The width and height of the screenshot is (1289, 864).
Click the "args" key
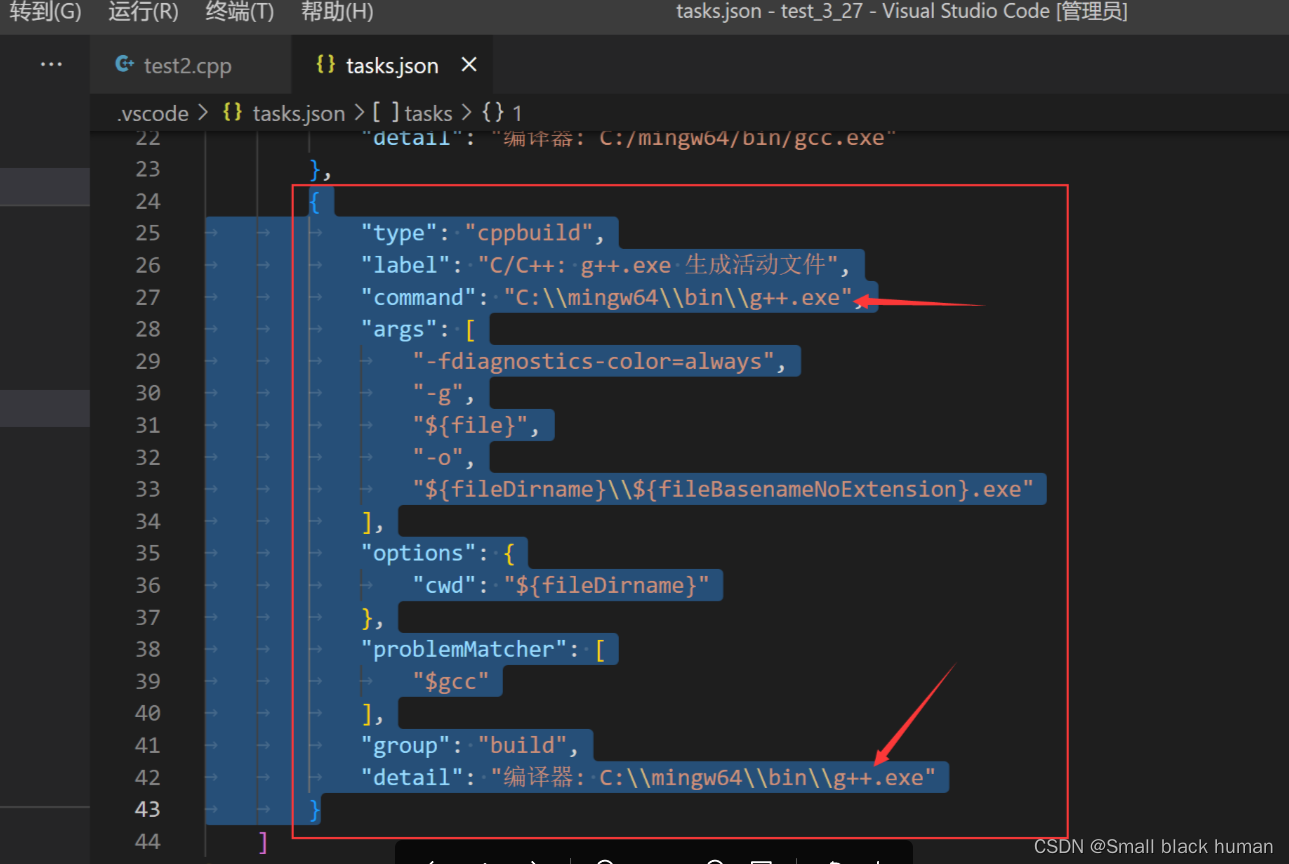399,329
